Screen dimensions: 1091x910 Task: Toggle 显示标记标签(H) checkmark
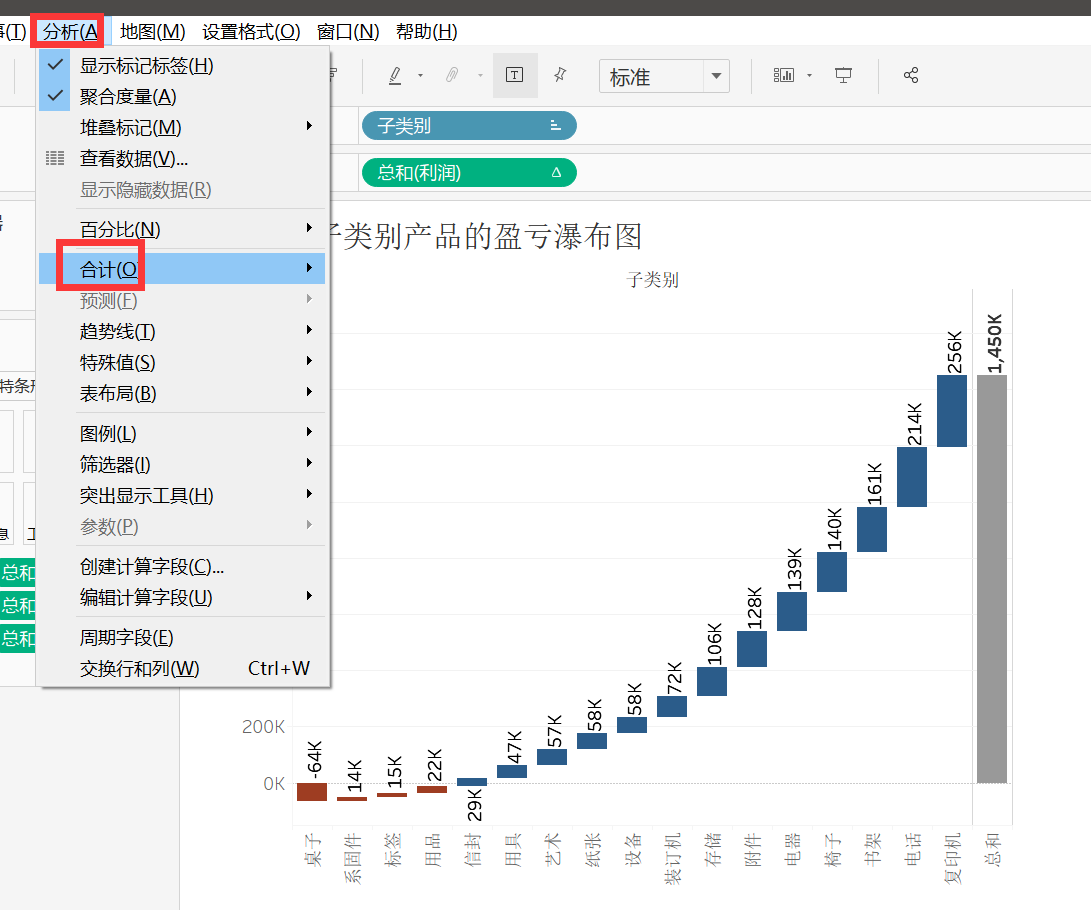click(182, 65)
